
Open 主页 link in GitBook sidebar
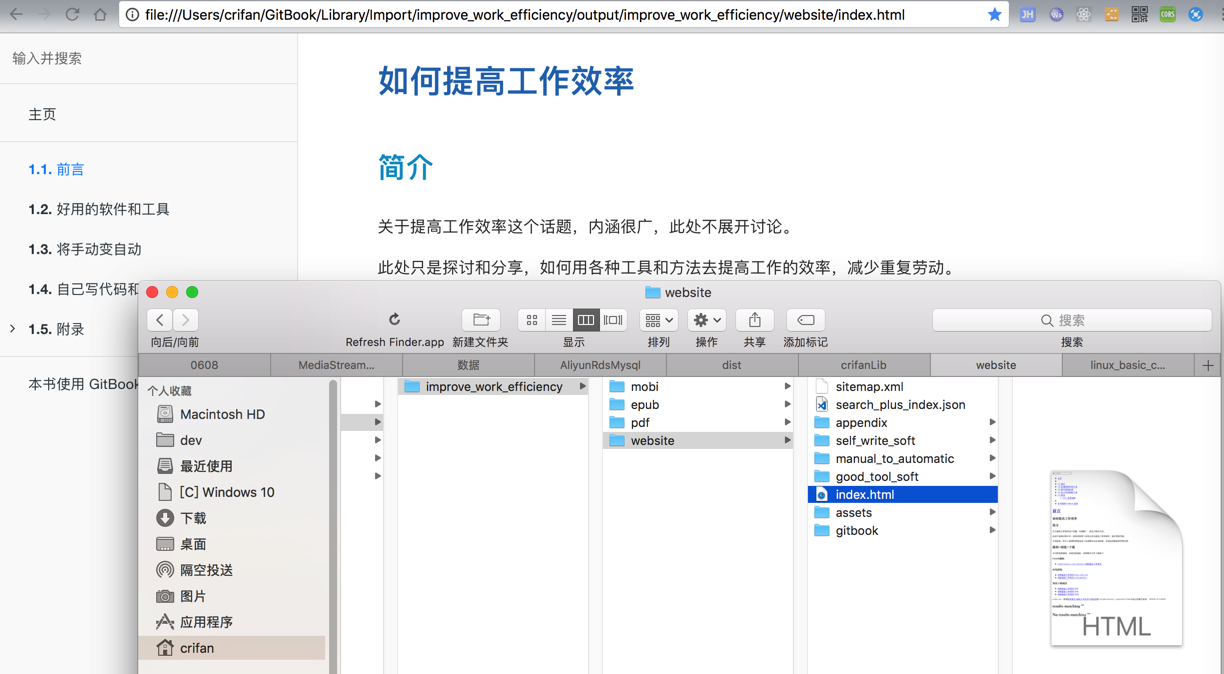point(42,114)
